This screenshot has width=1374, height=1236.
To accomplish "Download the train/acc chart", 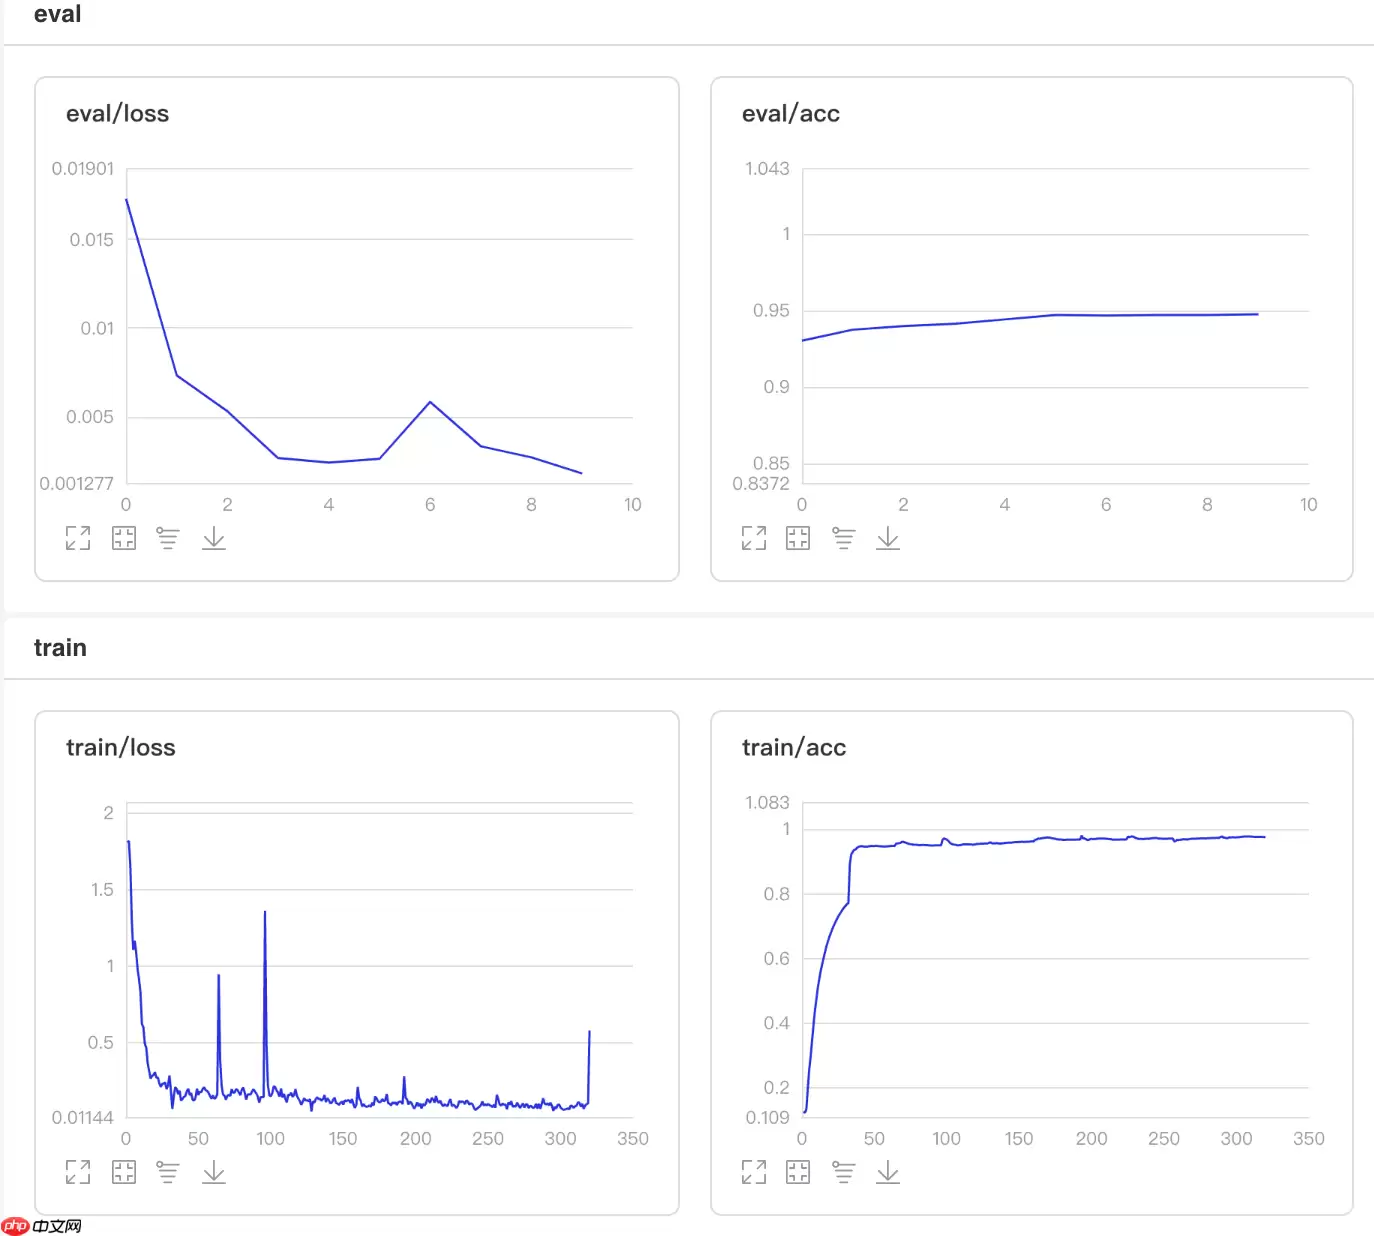I will pos(888,1172).
